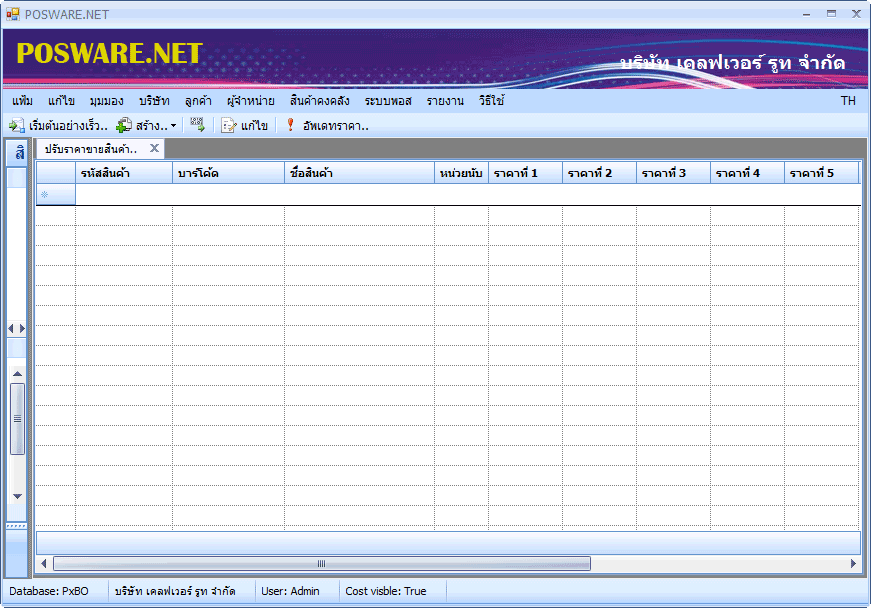Image resolution: width=871 pixels, height=608 pixels.
Task: Click the grid export icon in toolbar
Action: 198,125
